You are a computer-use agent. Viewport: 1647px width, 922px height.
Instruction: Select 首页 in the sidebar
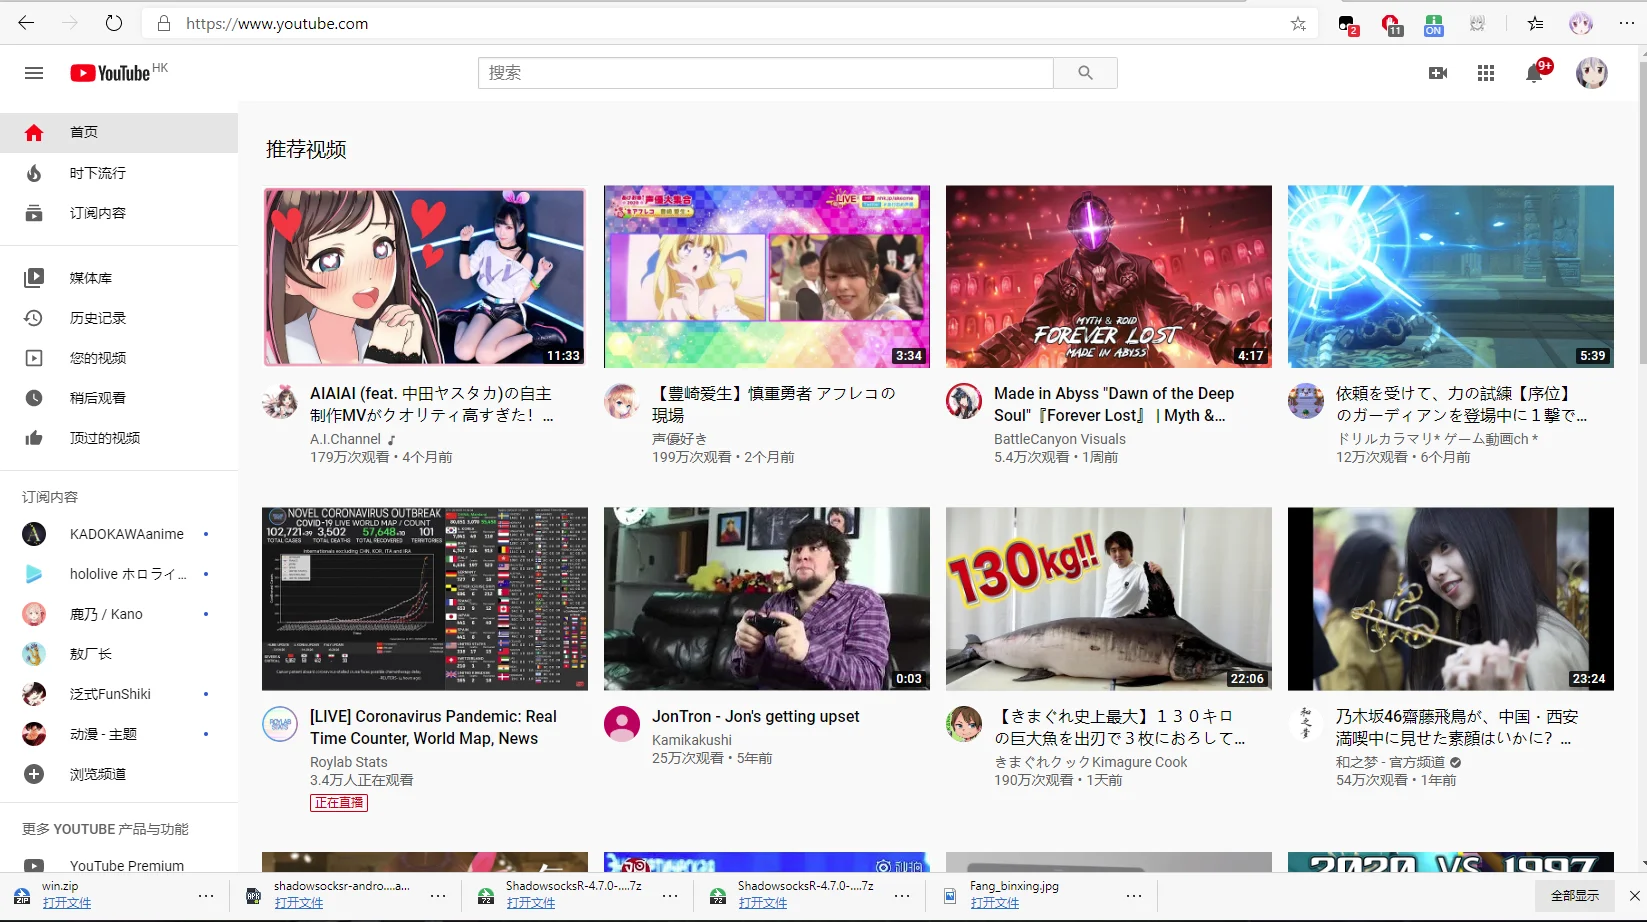coord(119,133)
